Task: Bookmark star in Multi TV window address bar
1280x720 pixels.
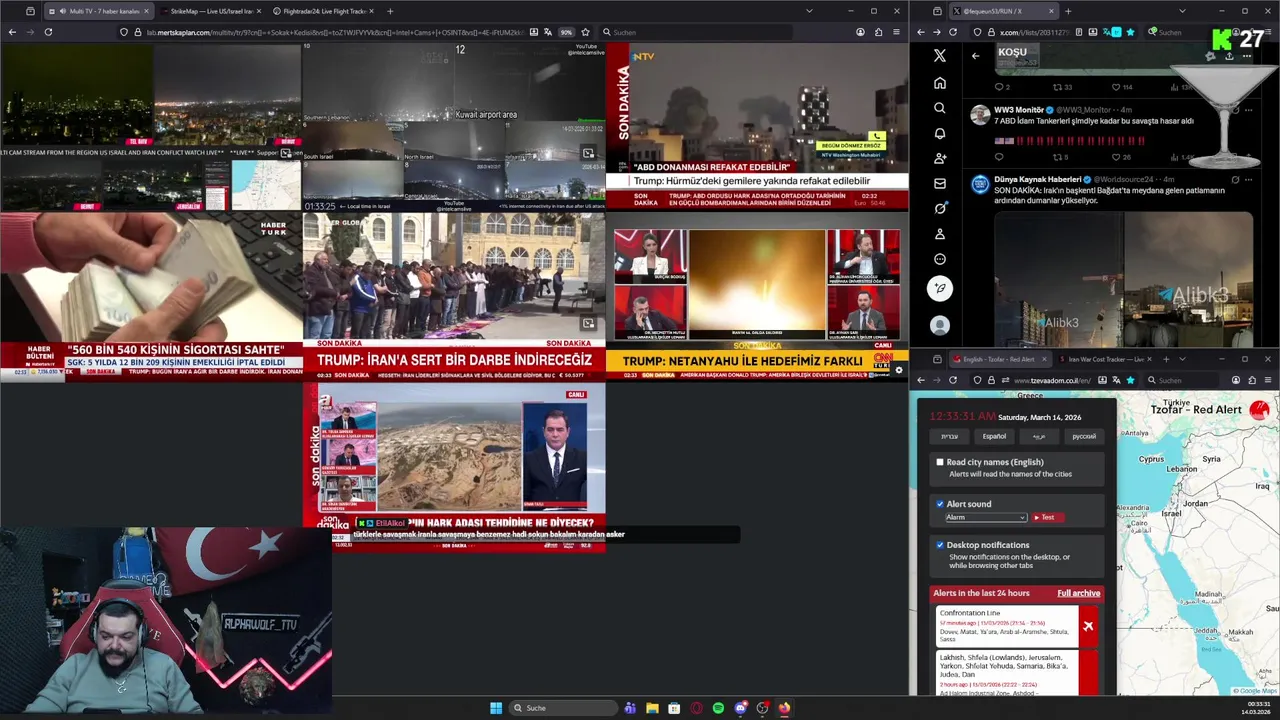Action: pos(585,32)
